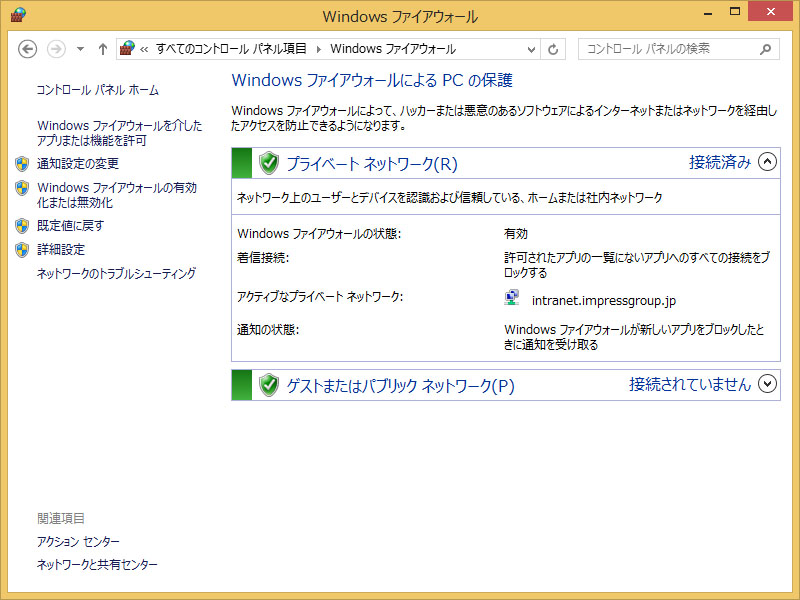Image resolution: width=800 pixels, height=600 pixels.
Task: Click the Windows ファイアウォールの状態: label
Action: pos(319,234)
